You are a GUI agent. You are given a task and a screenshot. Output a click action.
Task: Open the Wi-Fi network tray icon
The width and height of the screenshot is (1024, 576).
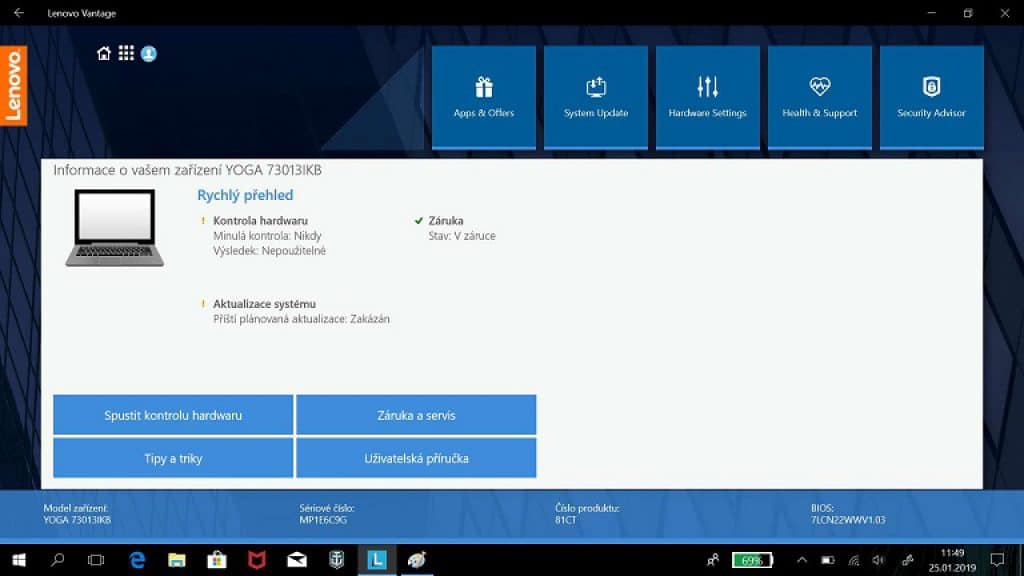[854, 560]
